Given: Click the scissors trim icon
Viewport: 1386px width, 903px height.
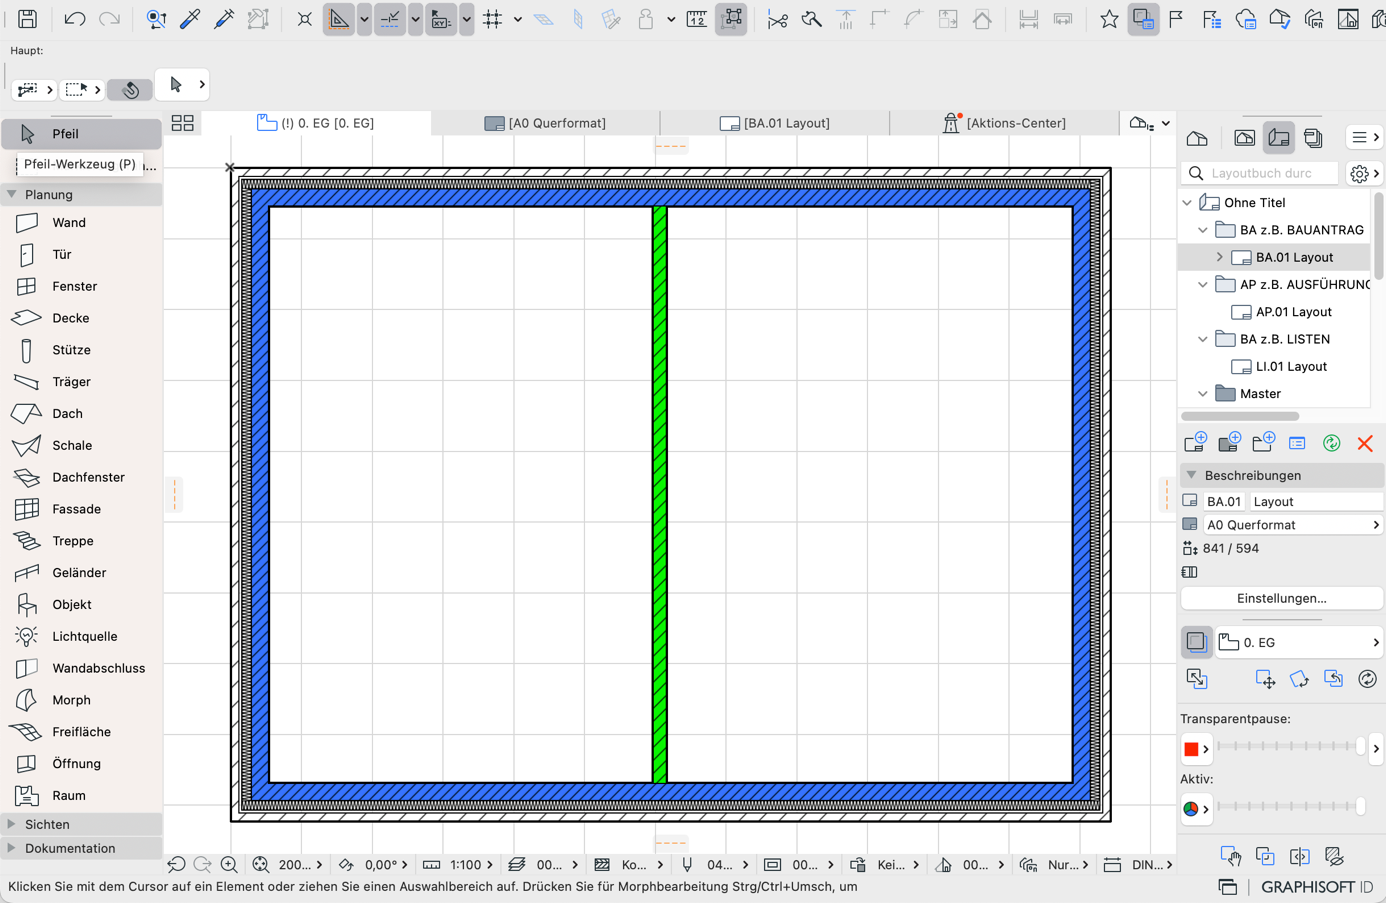Looking at the screenshot, I should 777,19.
